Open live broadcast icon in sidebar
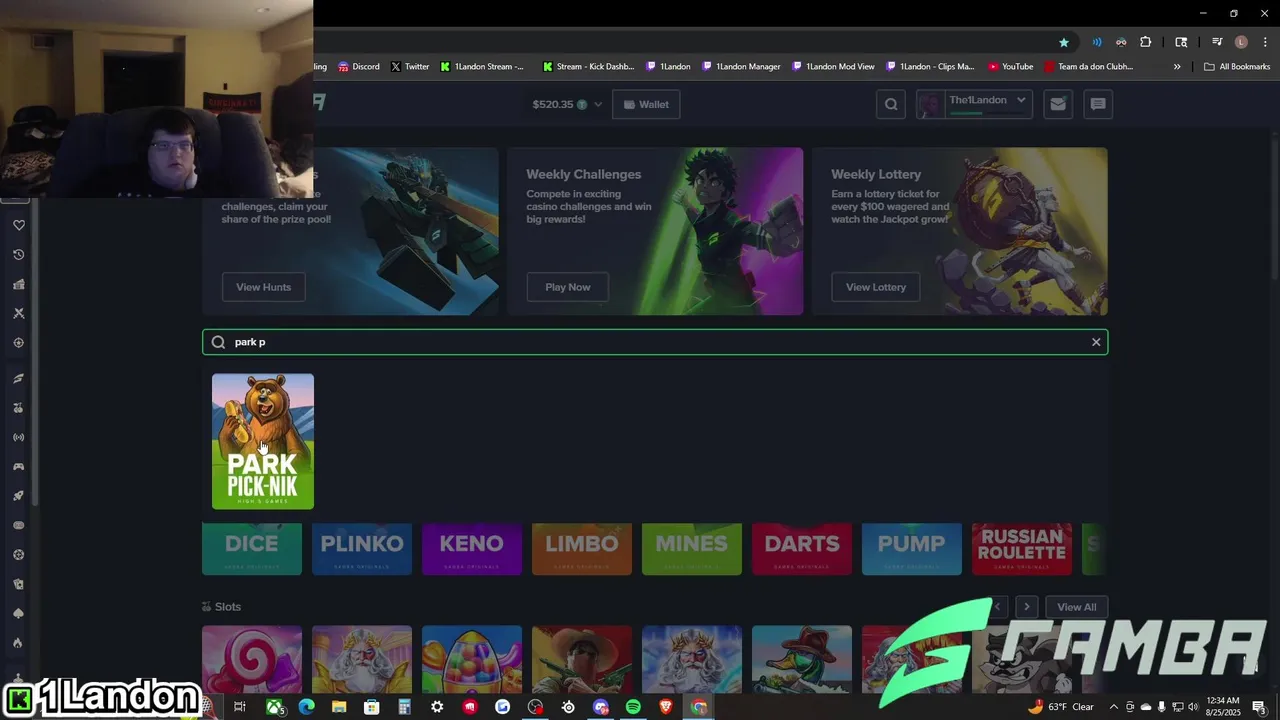1280x720 pixels. [x=18, y=437]
